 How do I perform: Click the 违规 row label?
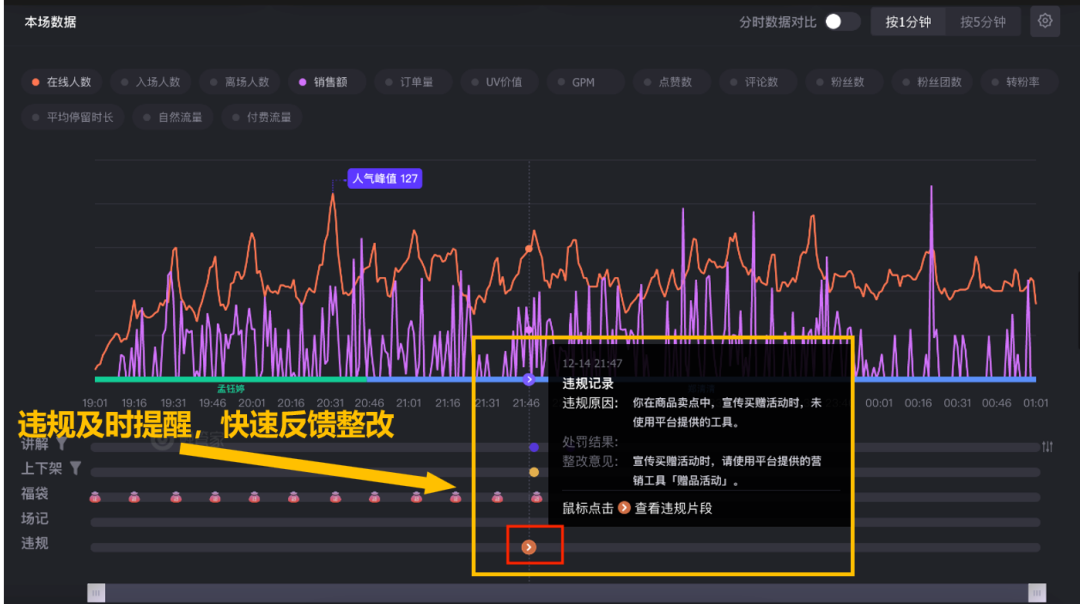34,543
